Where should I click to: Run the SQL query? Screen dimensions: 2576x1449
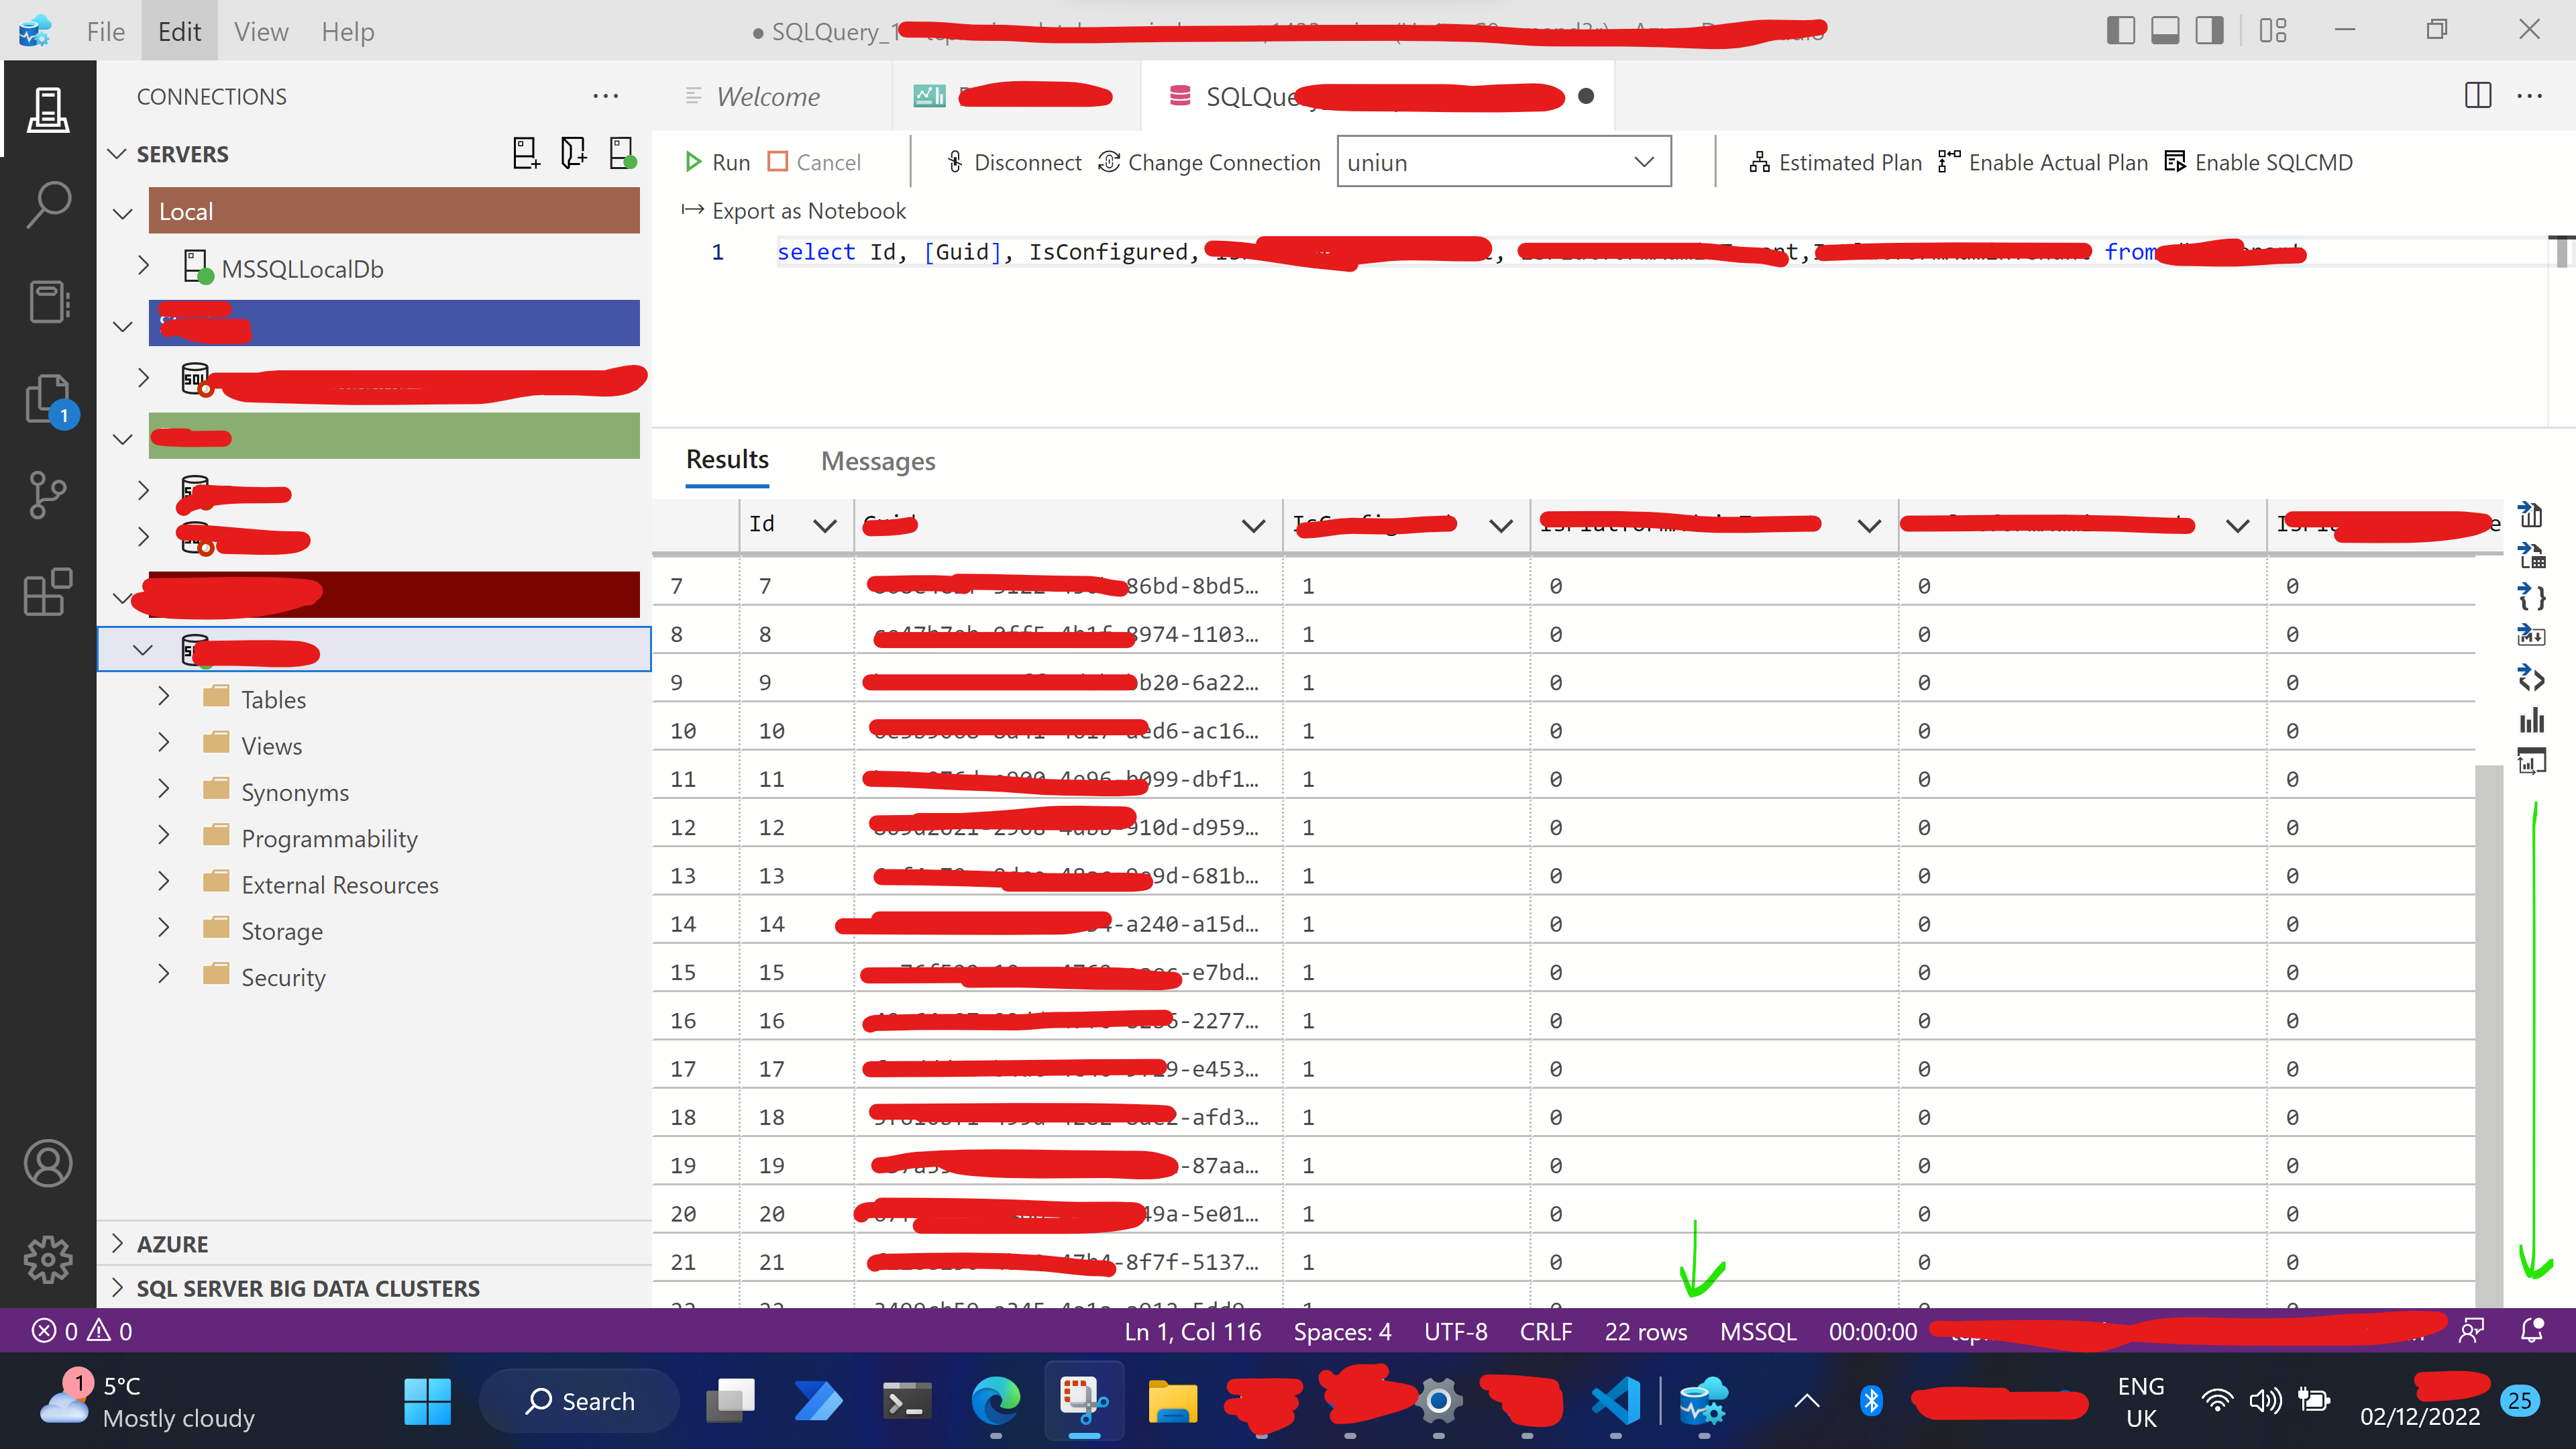pyautogui.click(x=716, y=161)
